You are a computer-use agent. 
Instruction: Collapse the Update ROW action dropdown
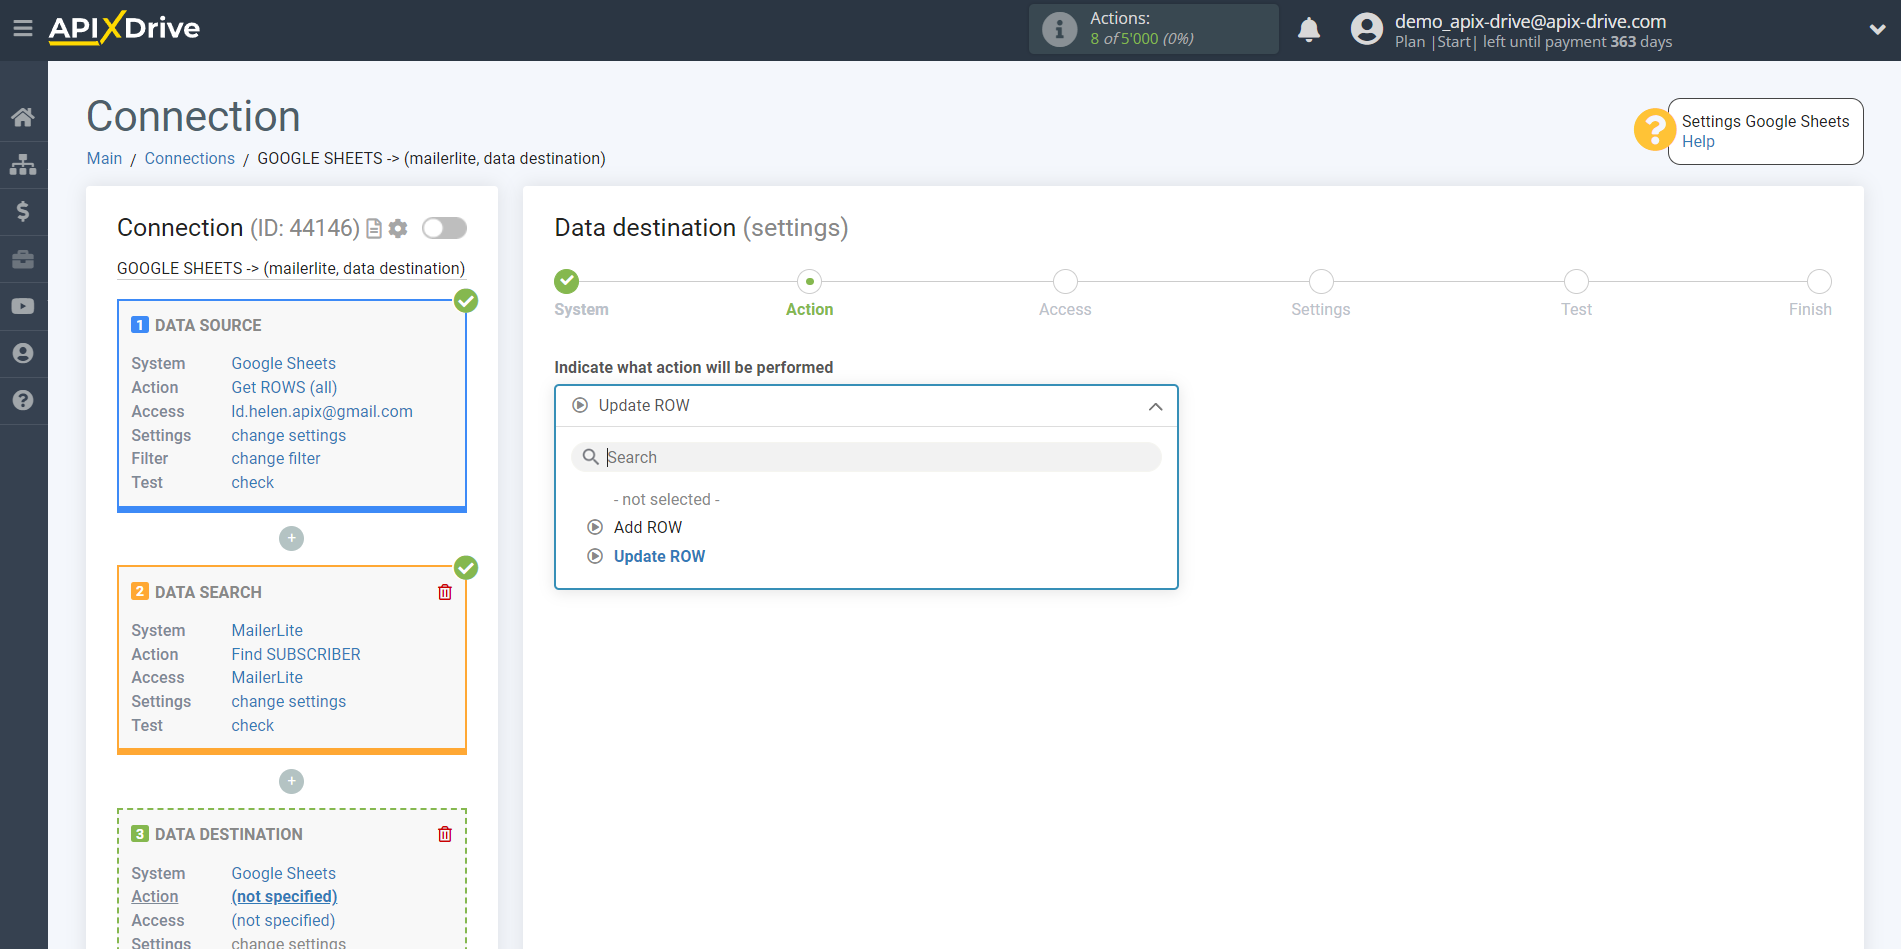(x=1155, y=406)
